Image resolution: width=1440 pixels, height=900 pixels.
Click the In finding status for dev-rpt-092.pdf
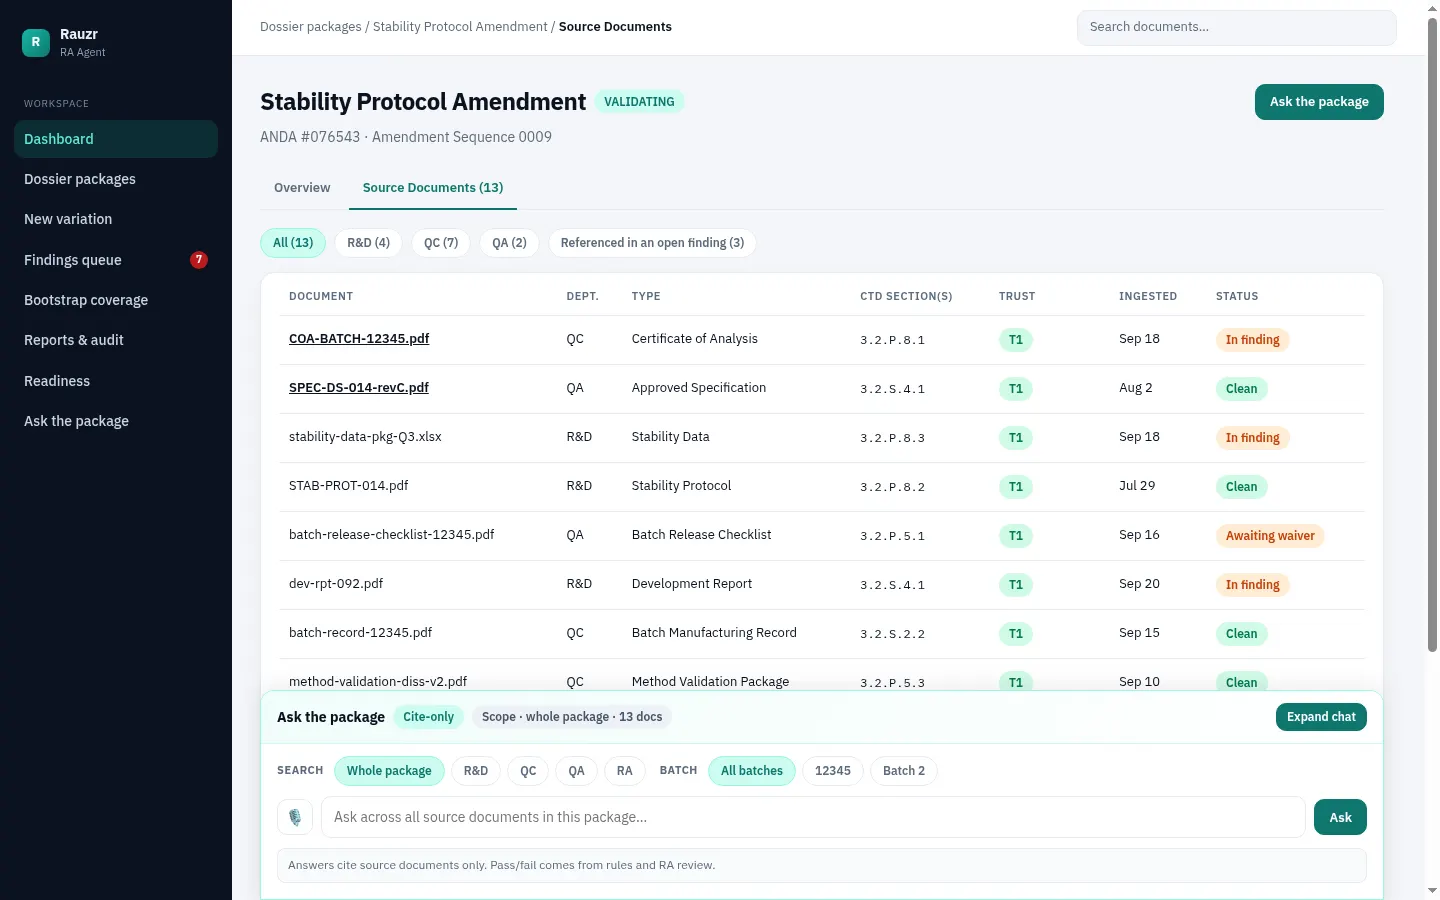click(1252, 585)
